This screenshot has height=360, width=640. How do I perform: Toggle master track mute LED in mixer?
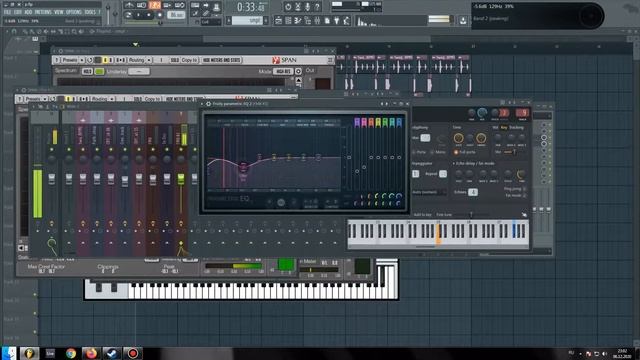(52, 150)
